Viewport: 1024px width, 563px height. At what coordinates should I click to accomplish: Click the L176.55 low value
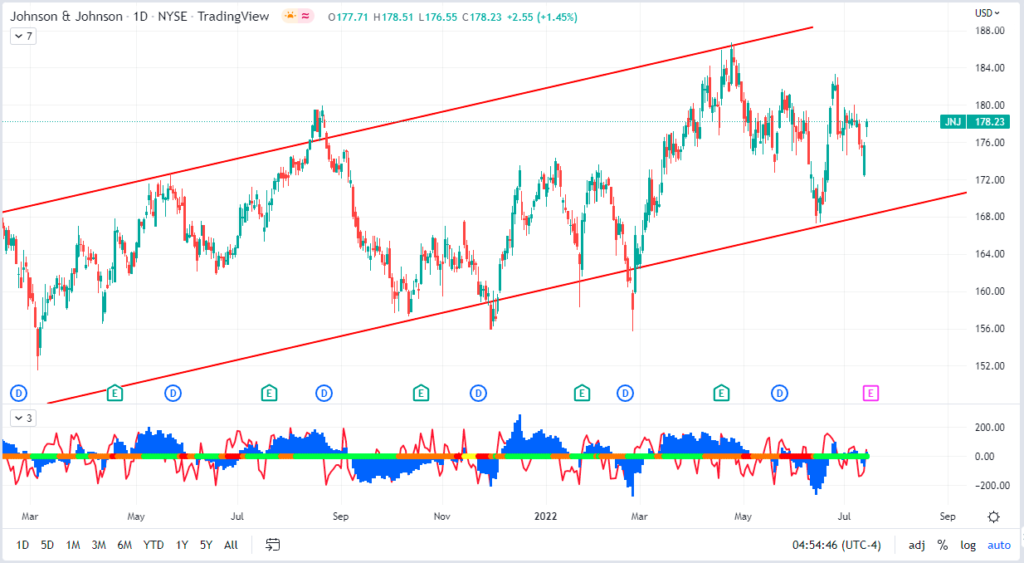(x=438, y=17)
